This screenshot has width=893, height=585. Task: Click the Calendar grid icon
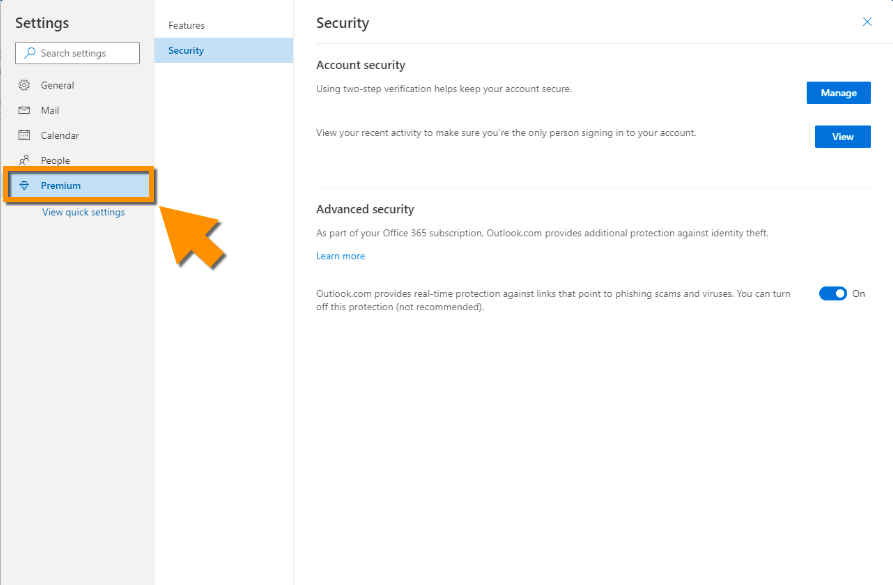tap(25, 135)
